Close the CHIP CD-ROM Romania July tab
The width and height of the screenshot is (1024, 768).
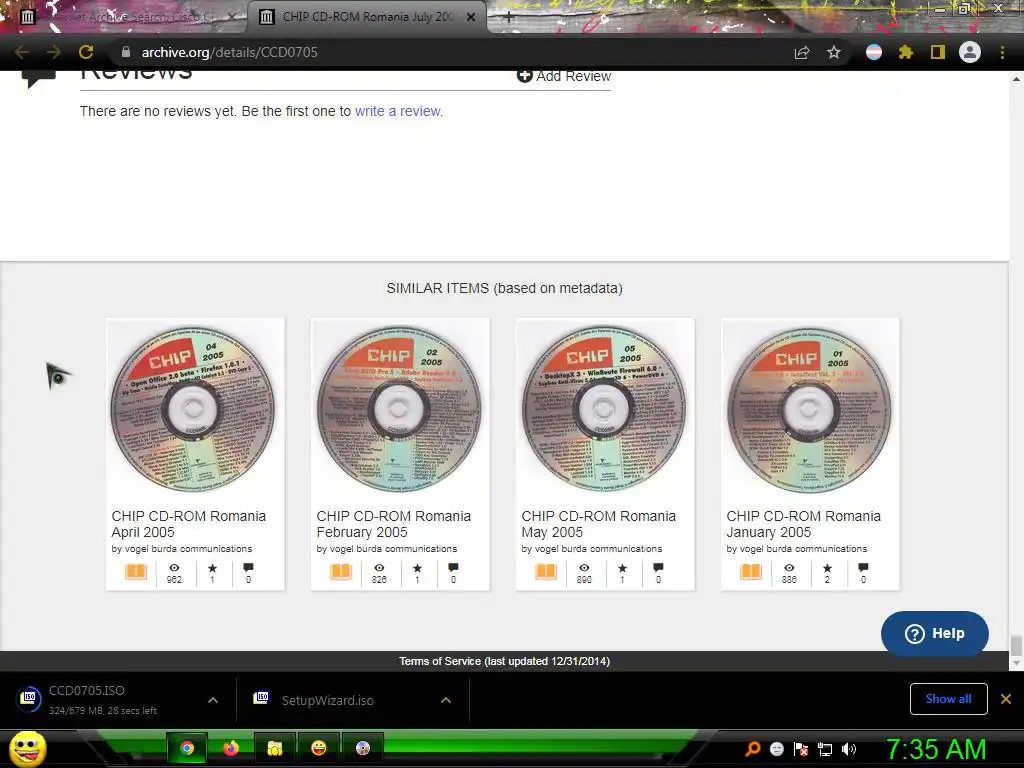point(471,17)
